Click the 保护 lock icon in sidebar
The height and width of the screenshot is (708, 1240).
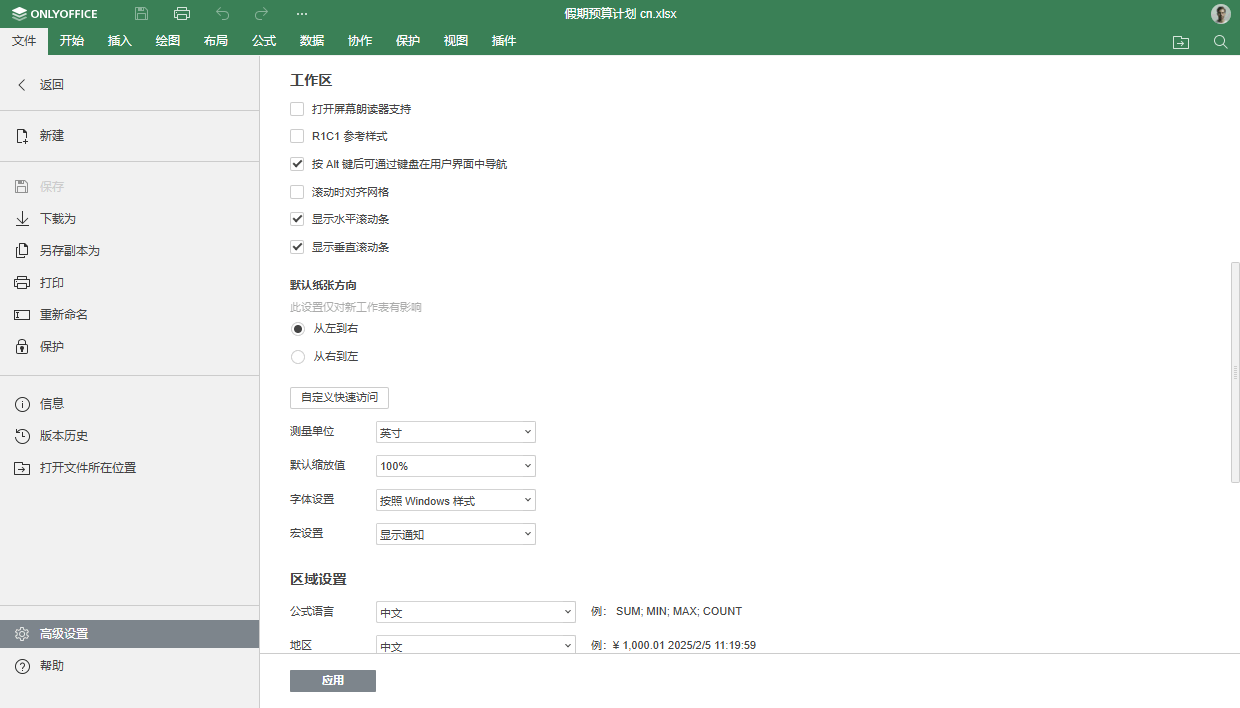(x=22, y=346)
